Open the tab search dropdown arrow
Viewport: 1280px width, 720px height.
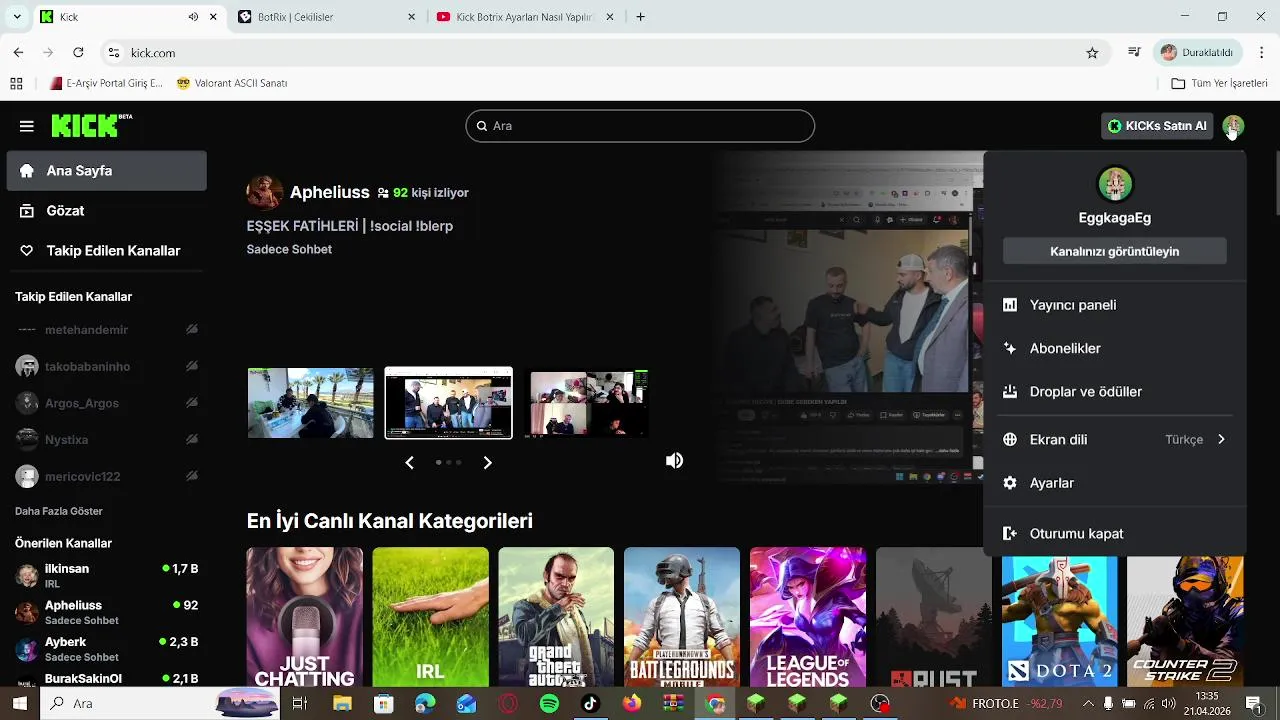tap(18, 17)
